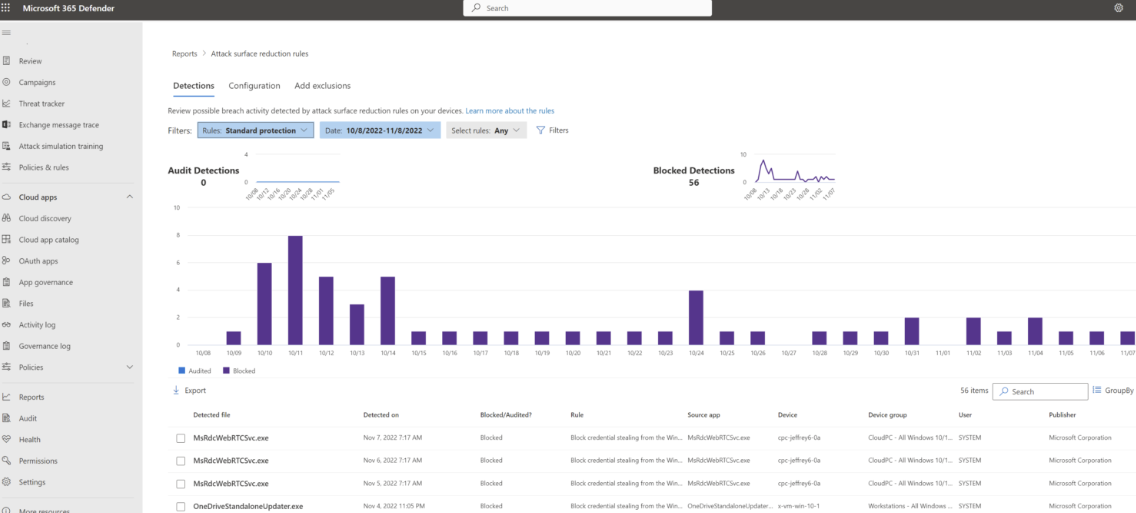Open the app launcher waffle icon
Image resolution: width=1136 pixels, height=513 pixels.
(7, 7)
